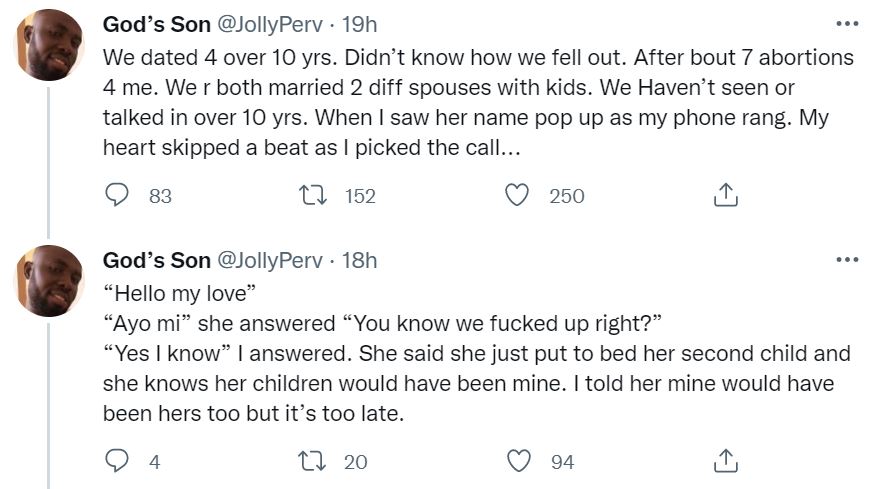This screenshot has height=489, width=872.
Task: Open God's Son profile from second tweet name
Action: [x=156, y=261]
